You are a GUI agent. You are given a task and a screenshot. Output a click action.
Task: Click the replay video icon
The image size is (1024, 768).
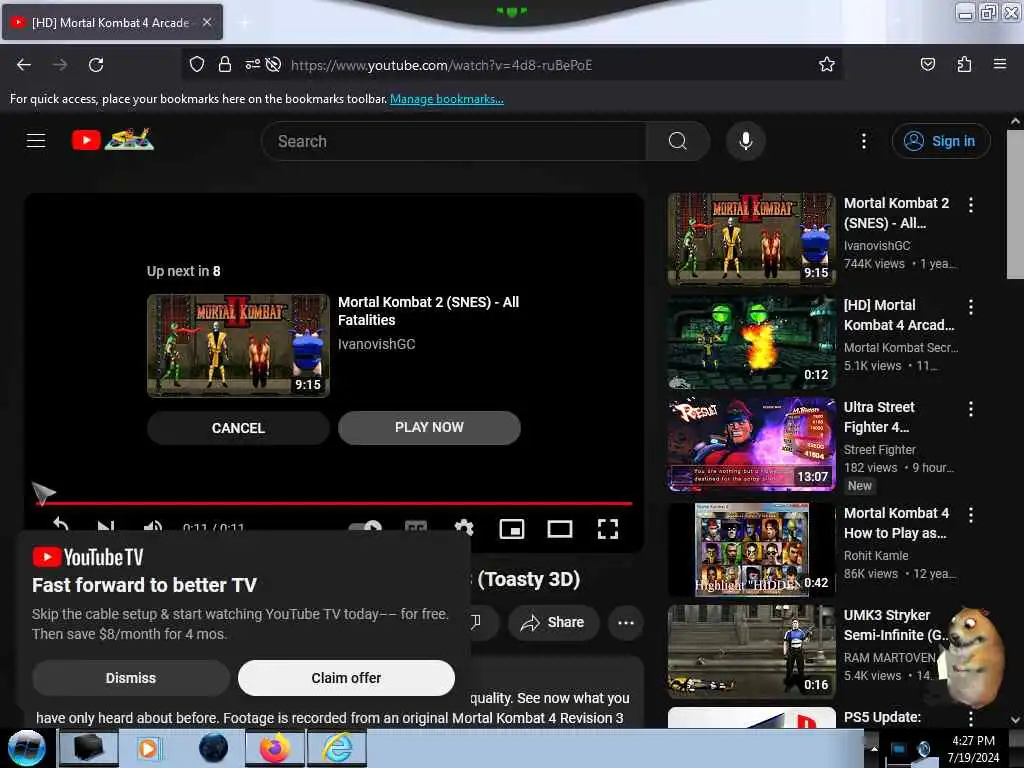pos(61,526)
